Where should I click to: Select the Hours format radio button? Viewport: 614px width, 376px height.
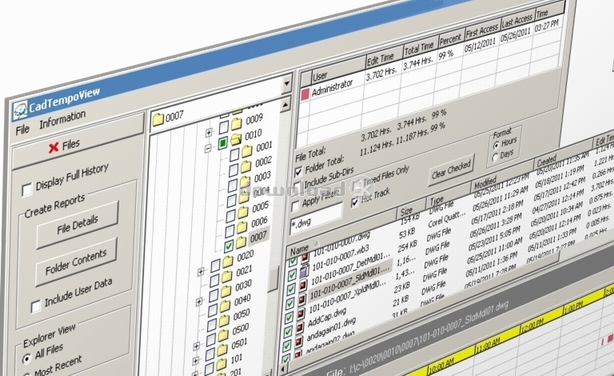click(x=496, y=145)
